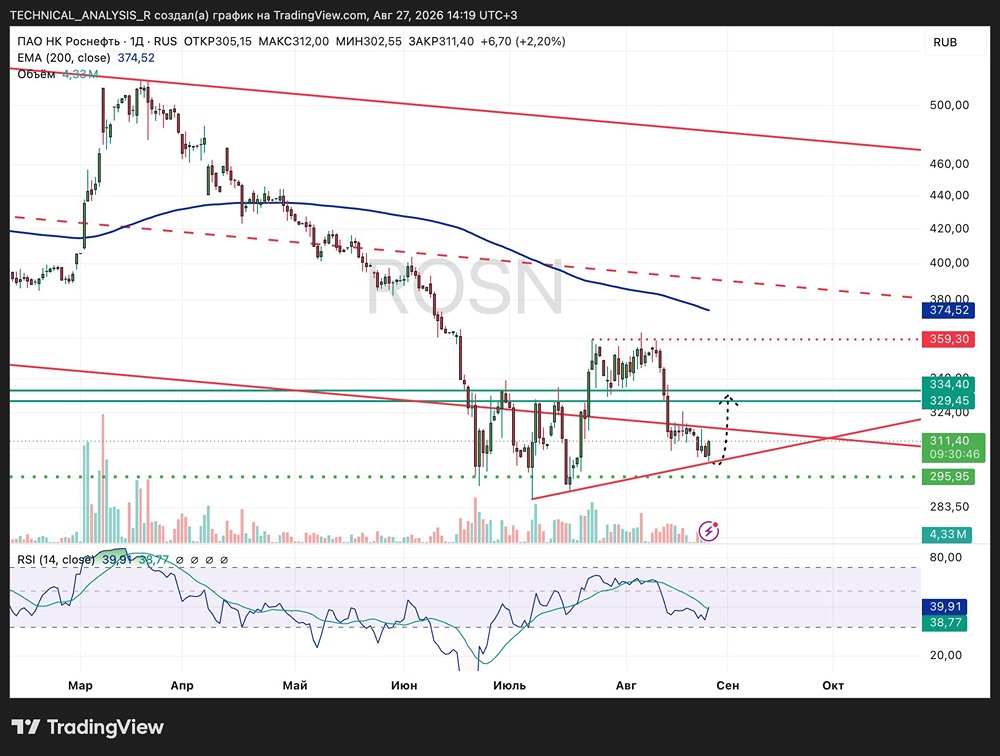1000x756 pixels.
Task: Click the Июль label on time axis
Action: point(510,686)
